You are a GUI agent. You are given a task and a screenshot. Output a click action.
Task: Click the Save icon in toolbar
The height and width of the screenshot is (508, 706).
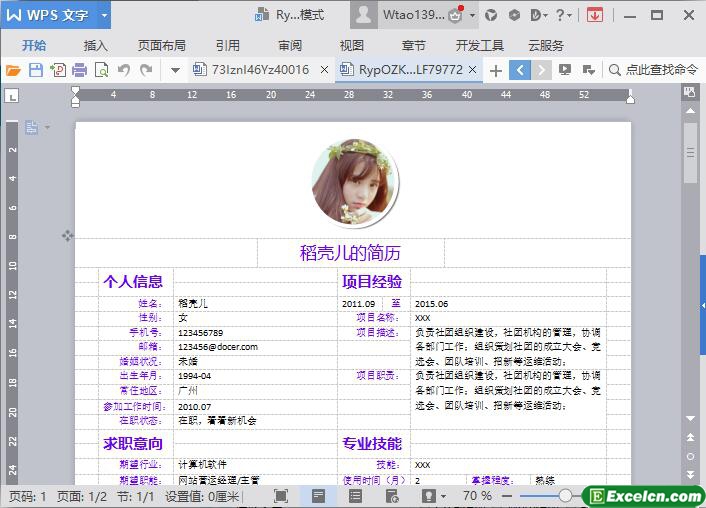pos(35,70)
